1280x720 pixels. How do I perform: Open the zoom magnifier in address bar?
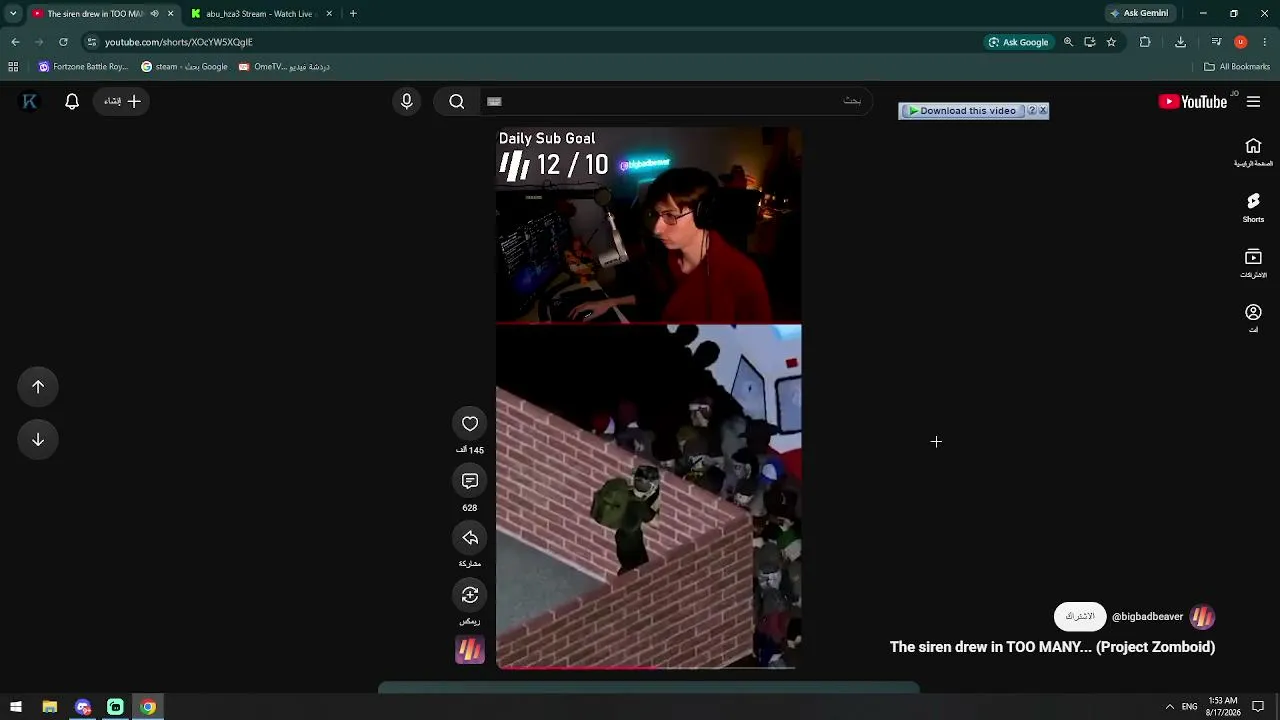pyautogui.click(x=1068, y=42)
